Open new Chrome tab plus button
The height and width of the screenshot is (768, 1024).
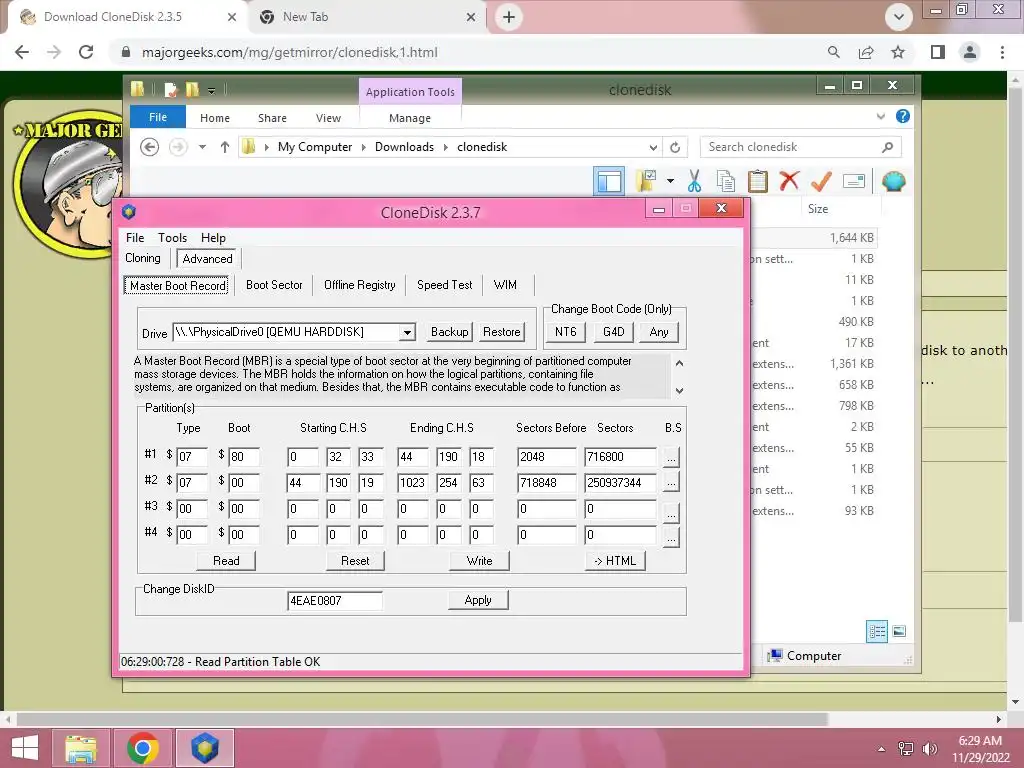click(x=509, y=17)
